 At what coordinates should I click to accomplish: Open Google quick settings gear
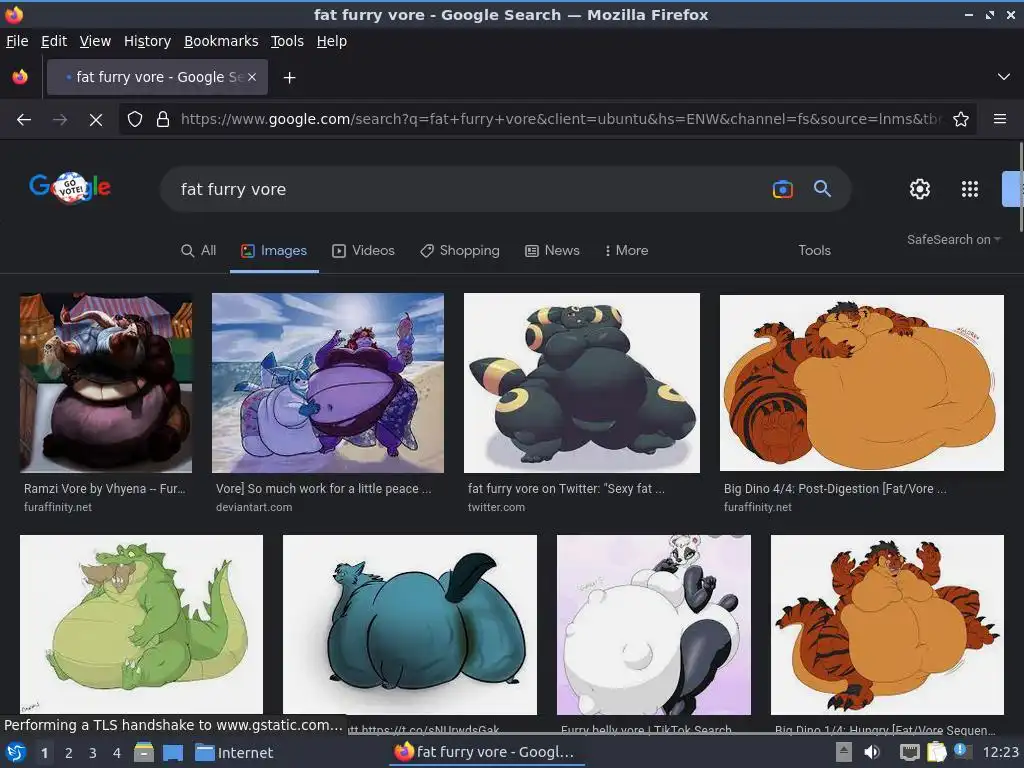point(920,189)
